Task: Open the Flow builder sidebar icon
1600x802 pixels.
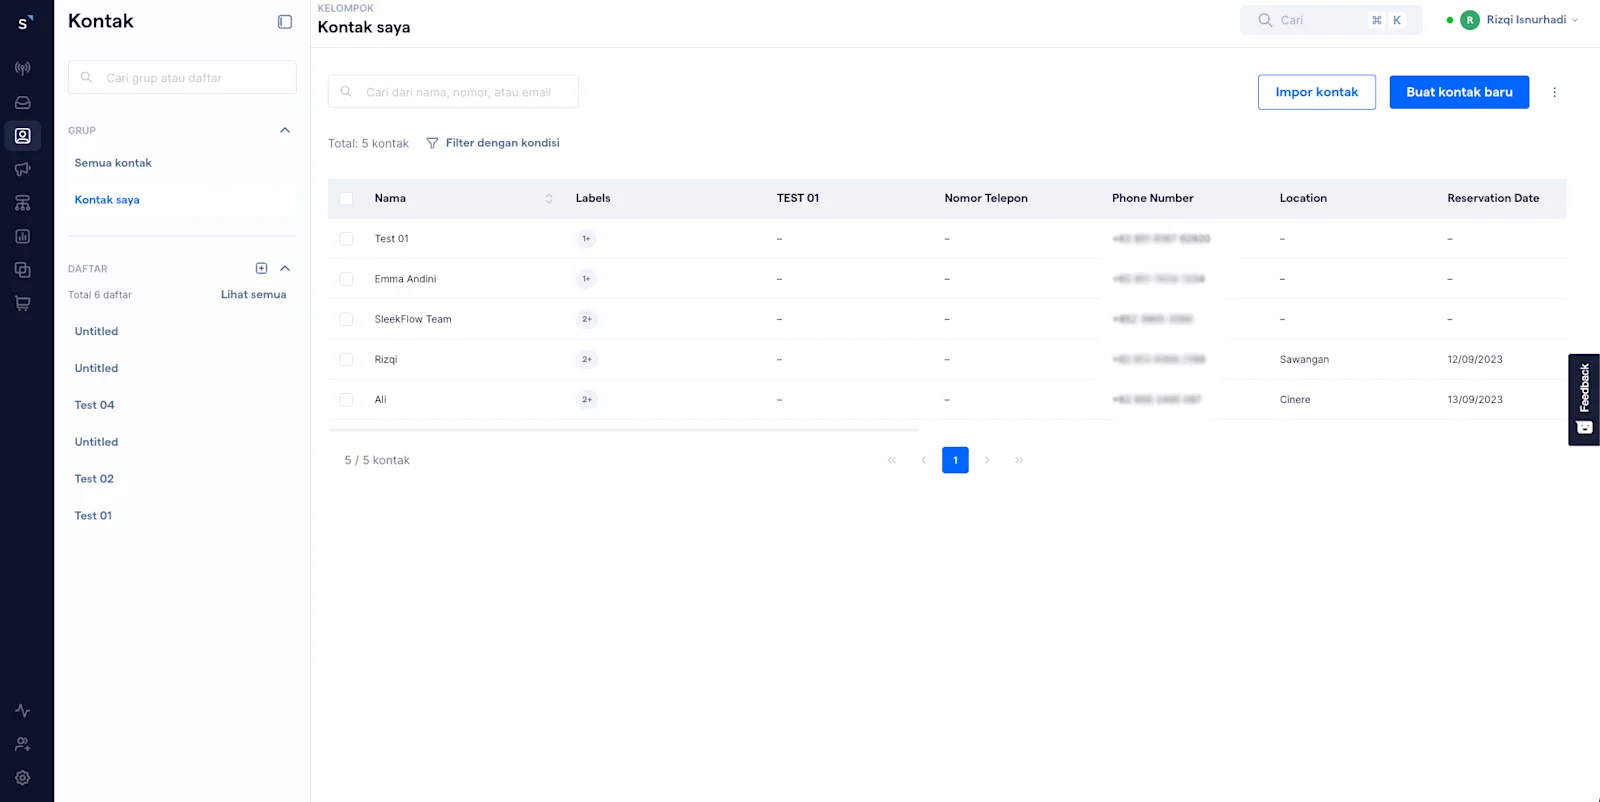Action: tap(22, 203)
